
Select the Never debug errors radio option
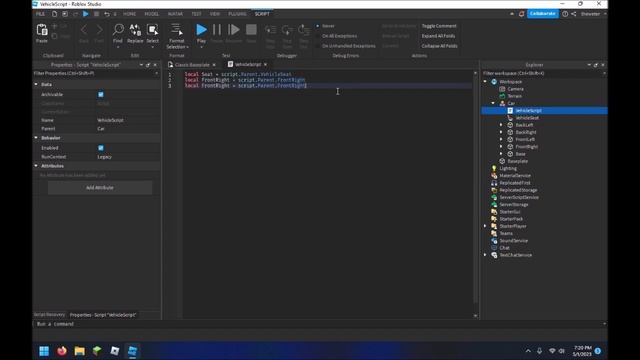(x=318, y=26)
